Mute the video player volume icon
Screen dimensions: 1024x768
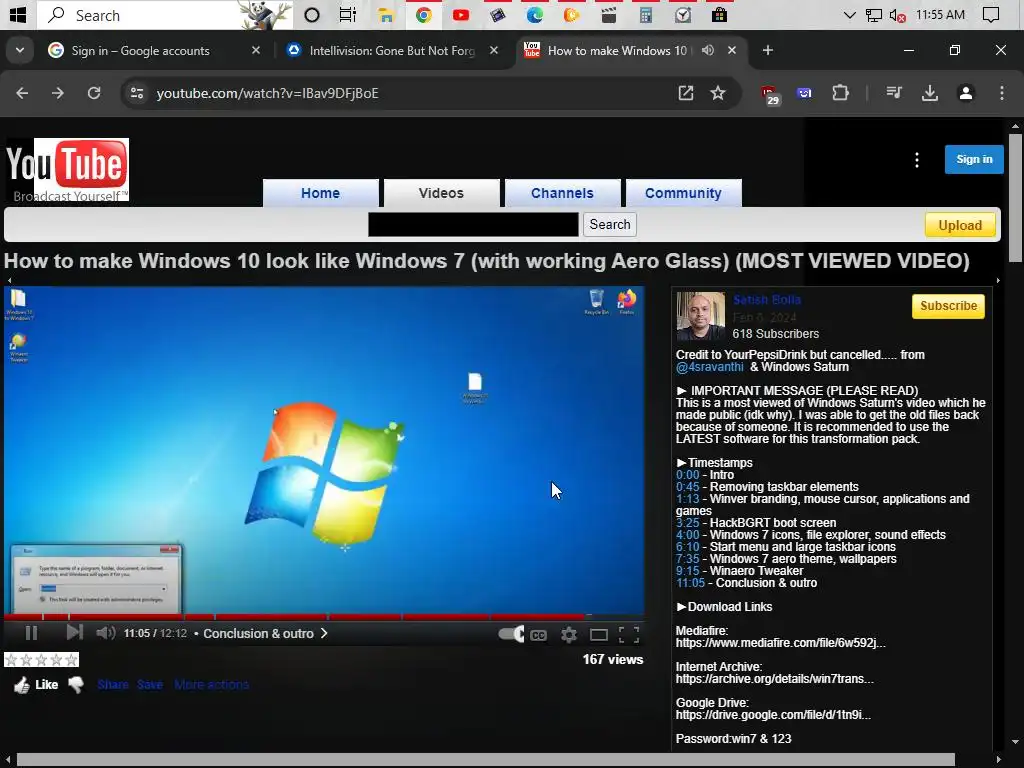click(105, 633)
